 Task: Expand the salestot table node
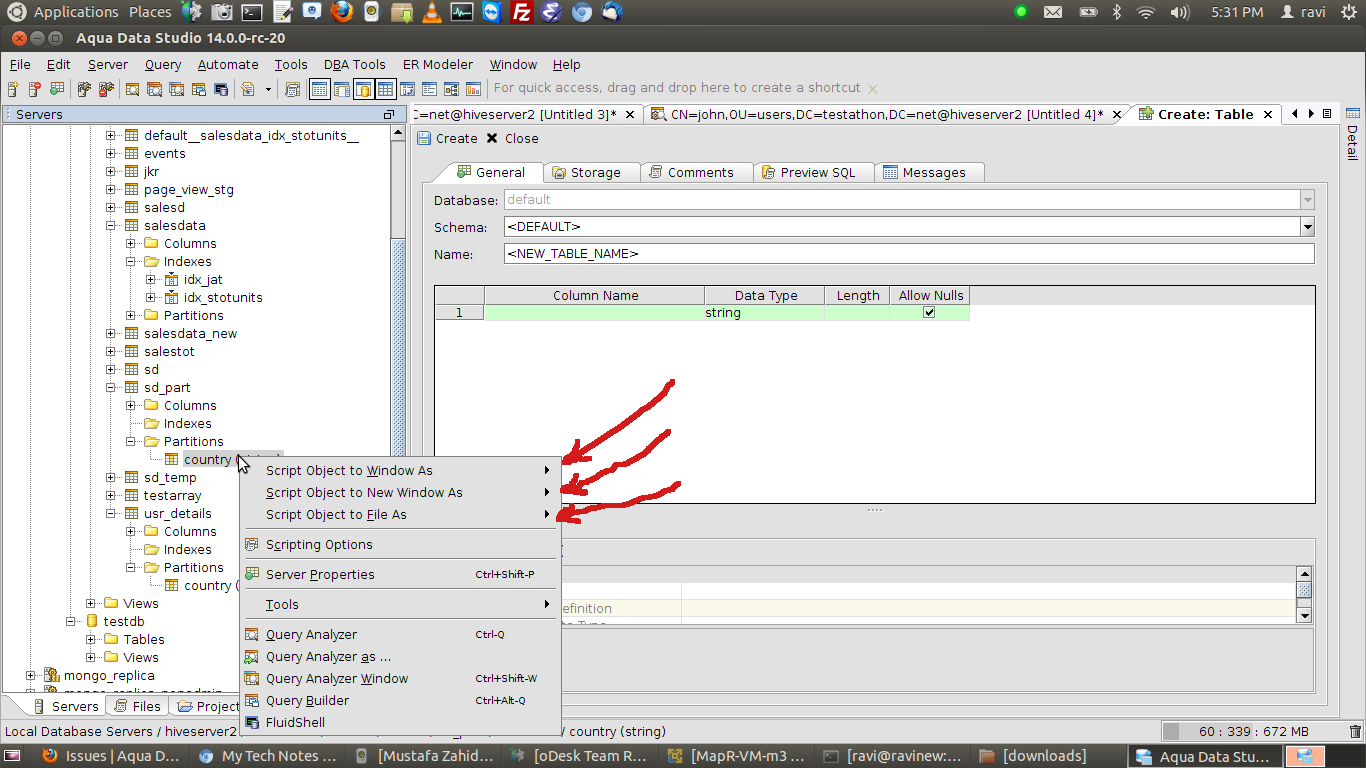point(111,352)
